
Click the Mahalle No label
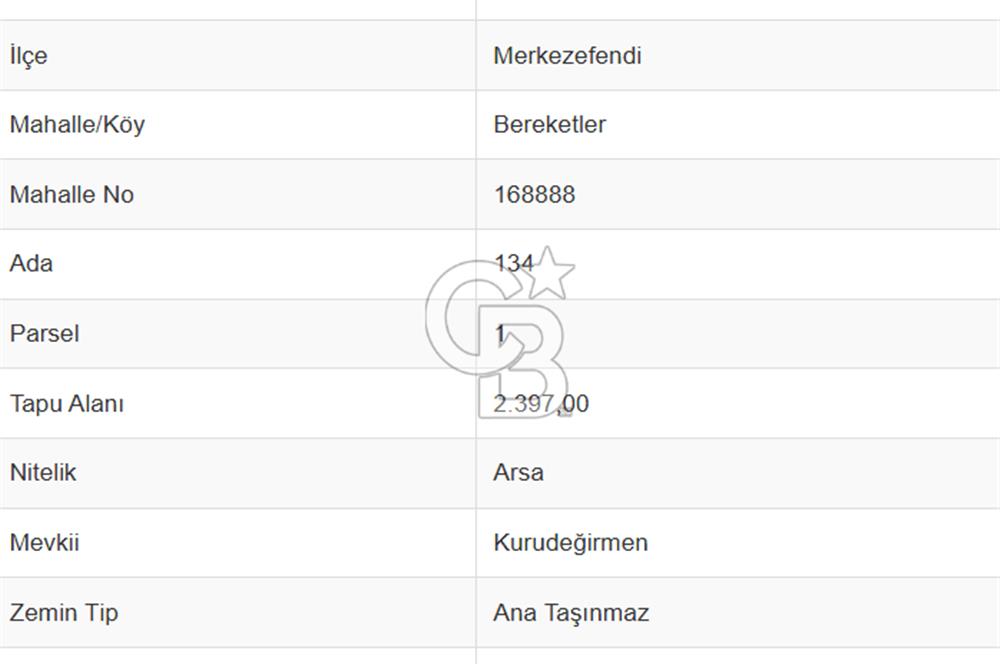pos(71,195)
